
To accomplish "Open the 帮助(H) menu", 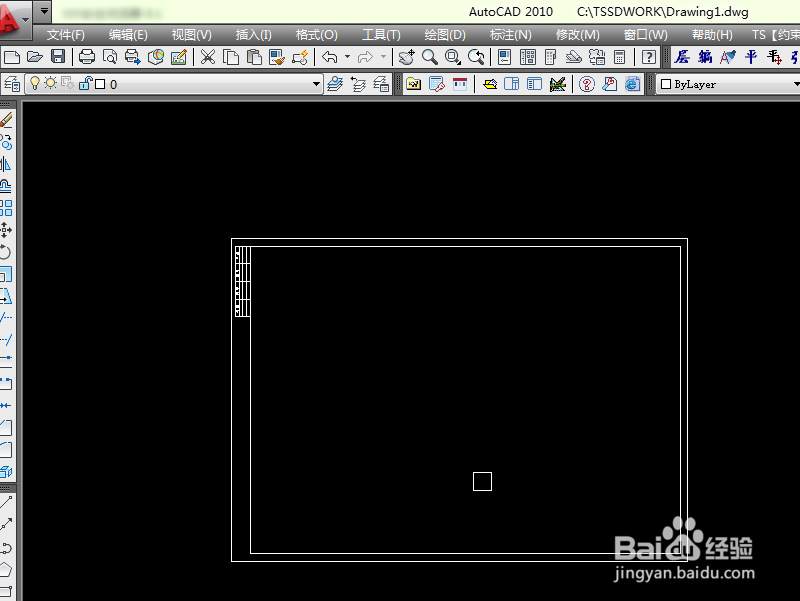I will coord(712,35).
